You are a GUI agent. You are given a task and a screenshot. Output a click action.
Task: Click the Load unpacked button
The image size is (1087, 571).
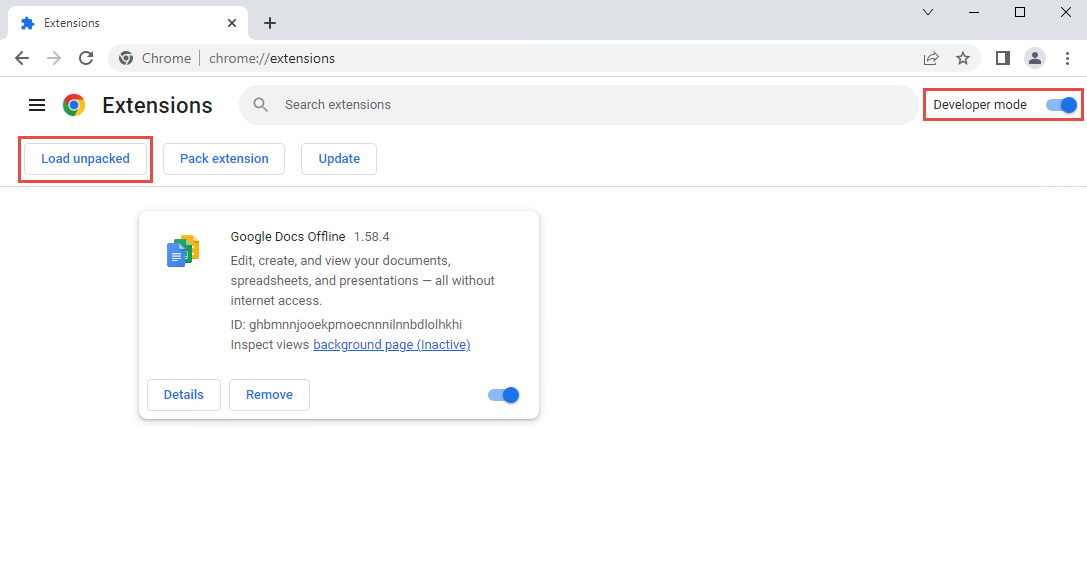tap(85, 159)
